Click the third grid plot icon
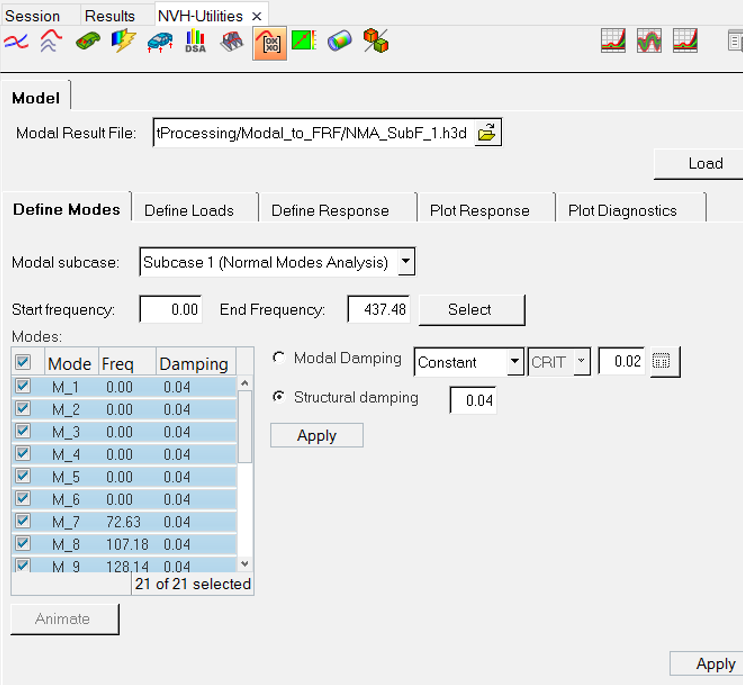 (x=685, y=41)
